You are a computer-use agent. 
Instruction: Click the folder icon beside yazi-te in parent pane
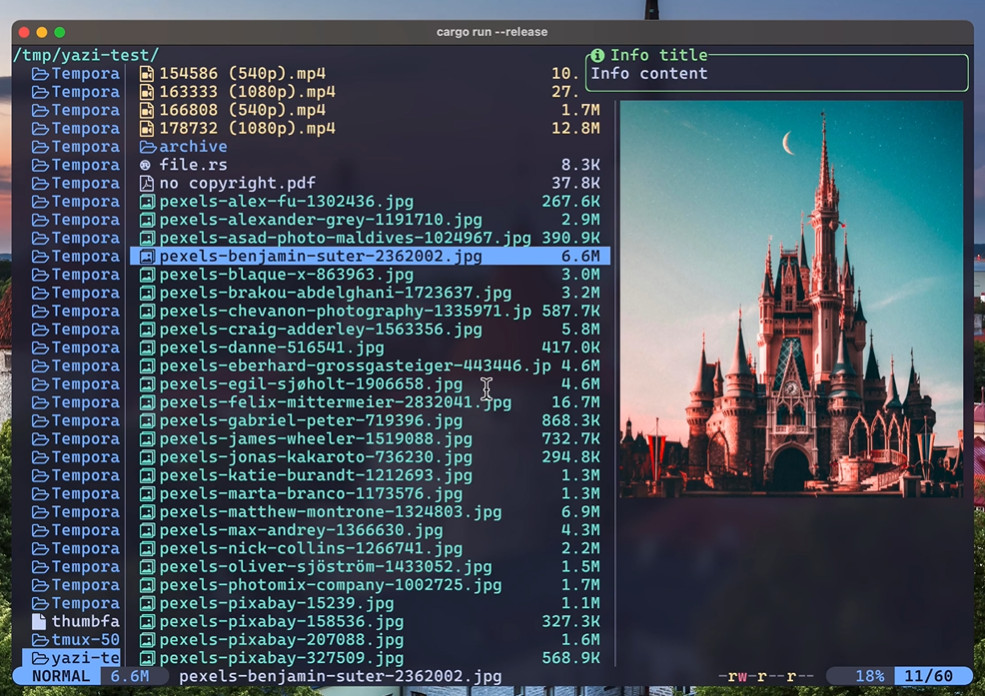(40, 658)
